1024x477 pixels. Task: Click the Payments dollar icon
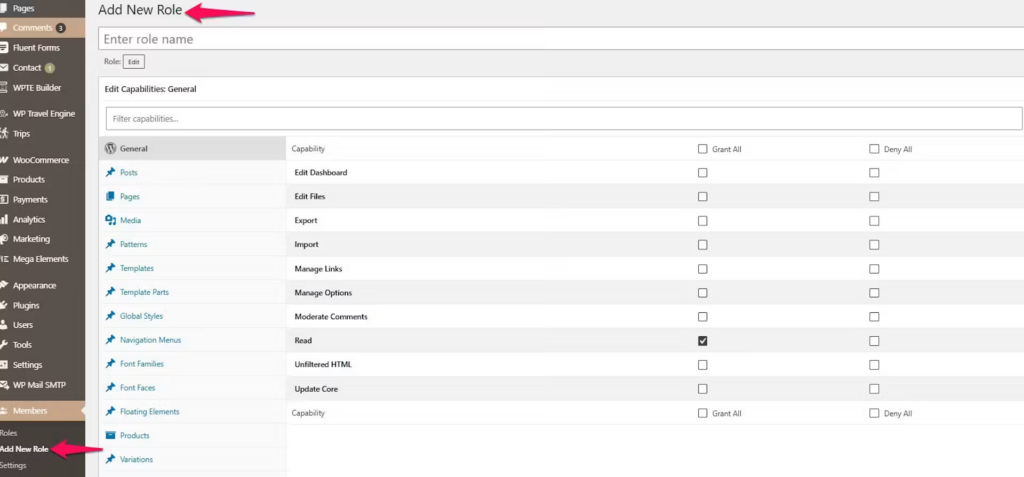tap(3, 199)
